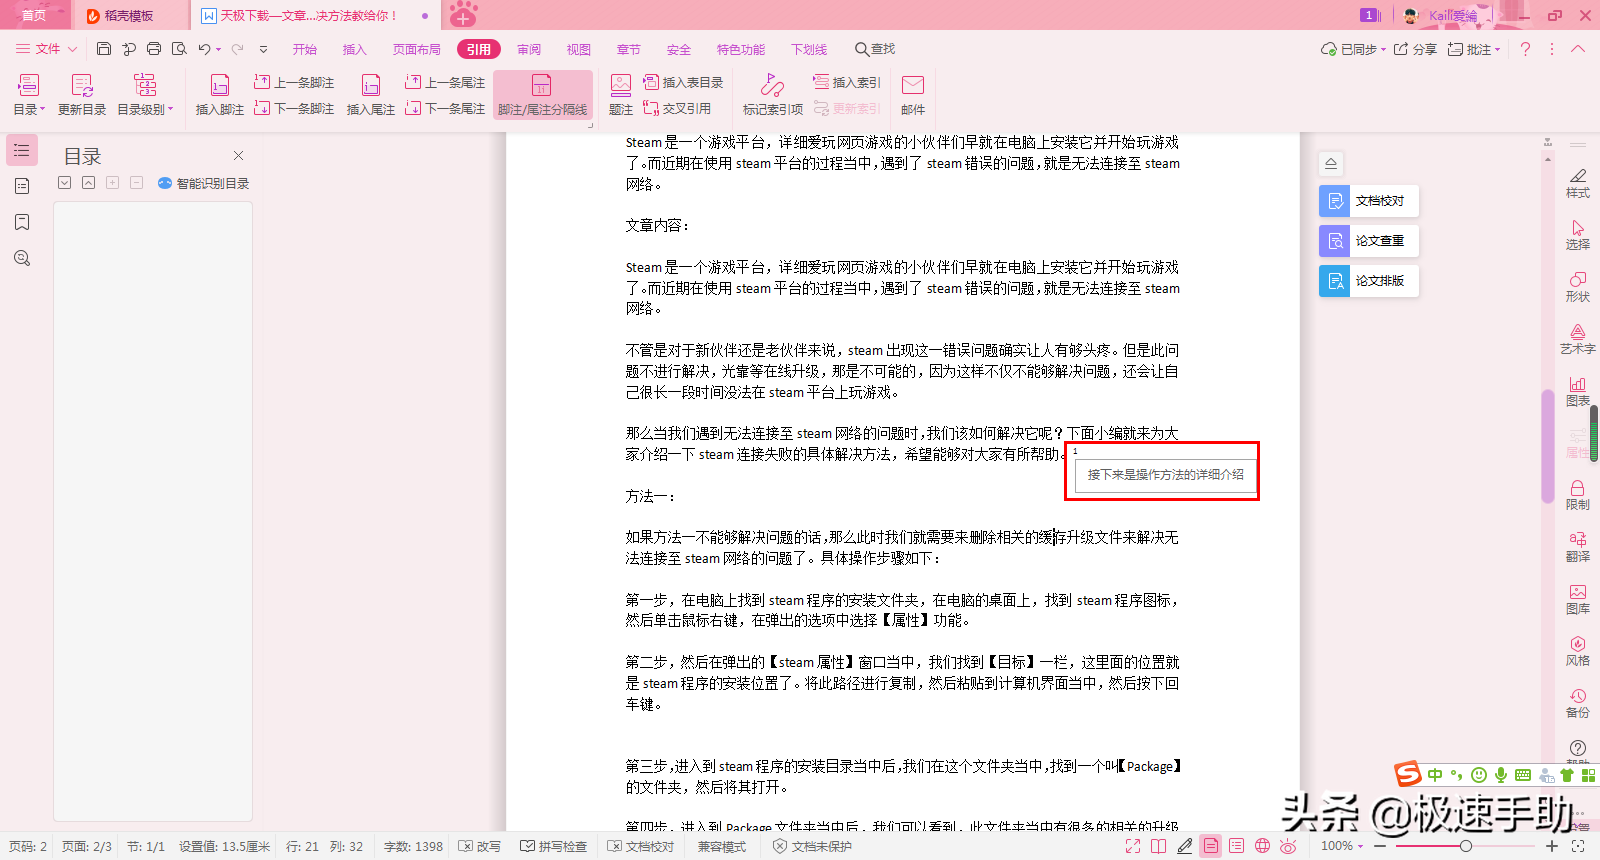Image resolution: width=1600 pixels, height=860 pixels.
Task: Open the 文件 menu dropdown
Action: 46,49
